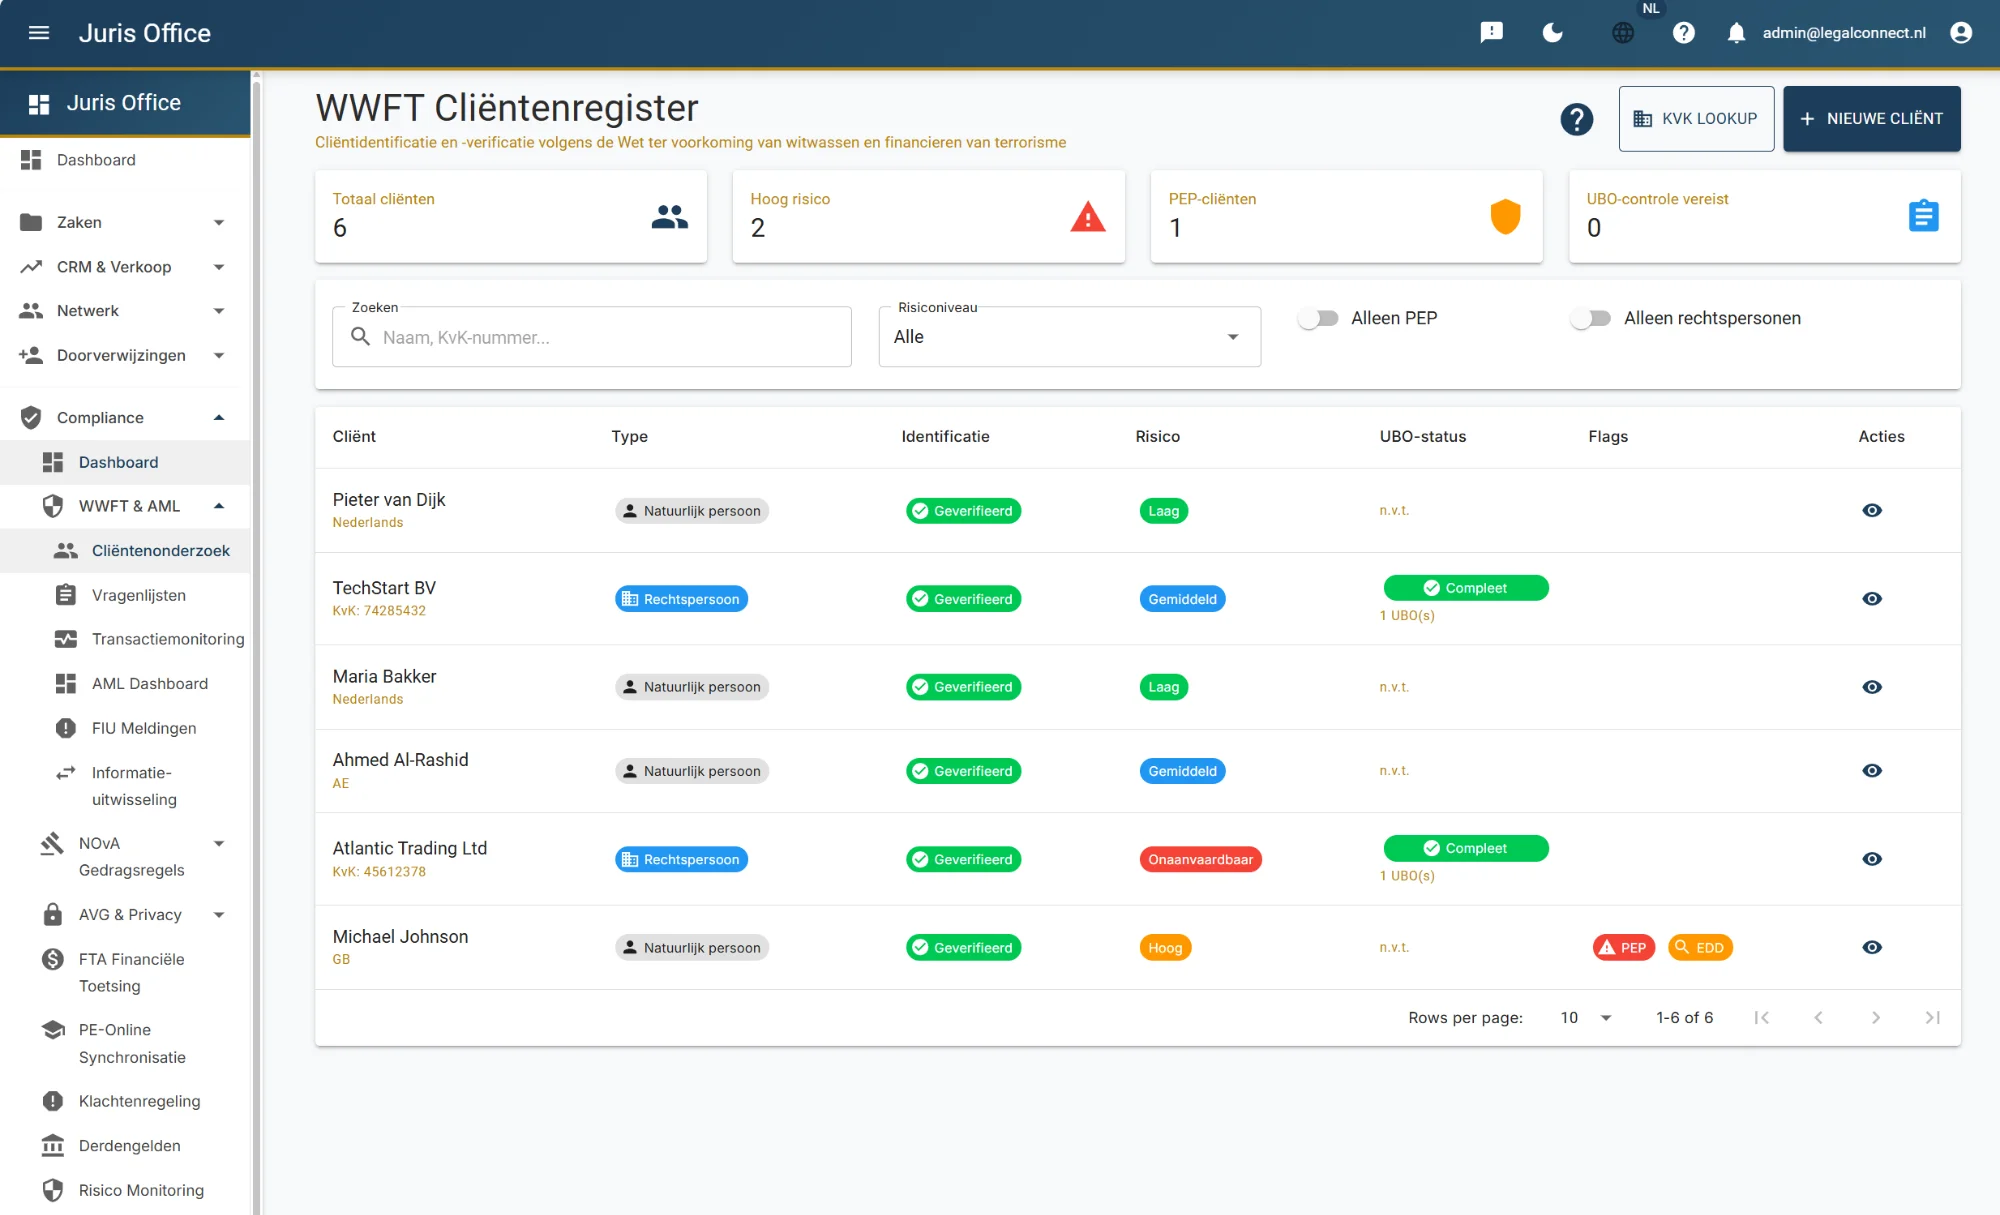Change rows per page dropdown
The image size is (2000, 1215).
point(1586,1017)
